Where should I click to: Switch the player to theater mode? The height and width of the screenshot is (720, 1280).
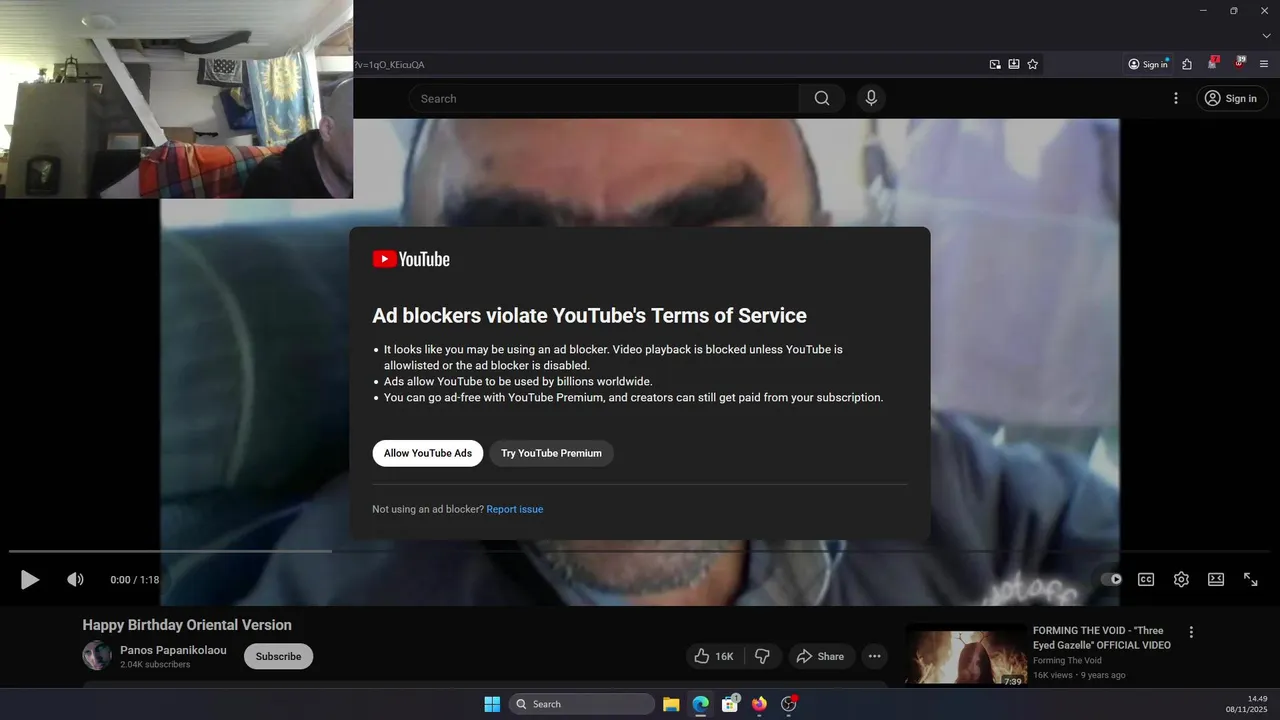1216,579
